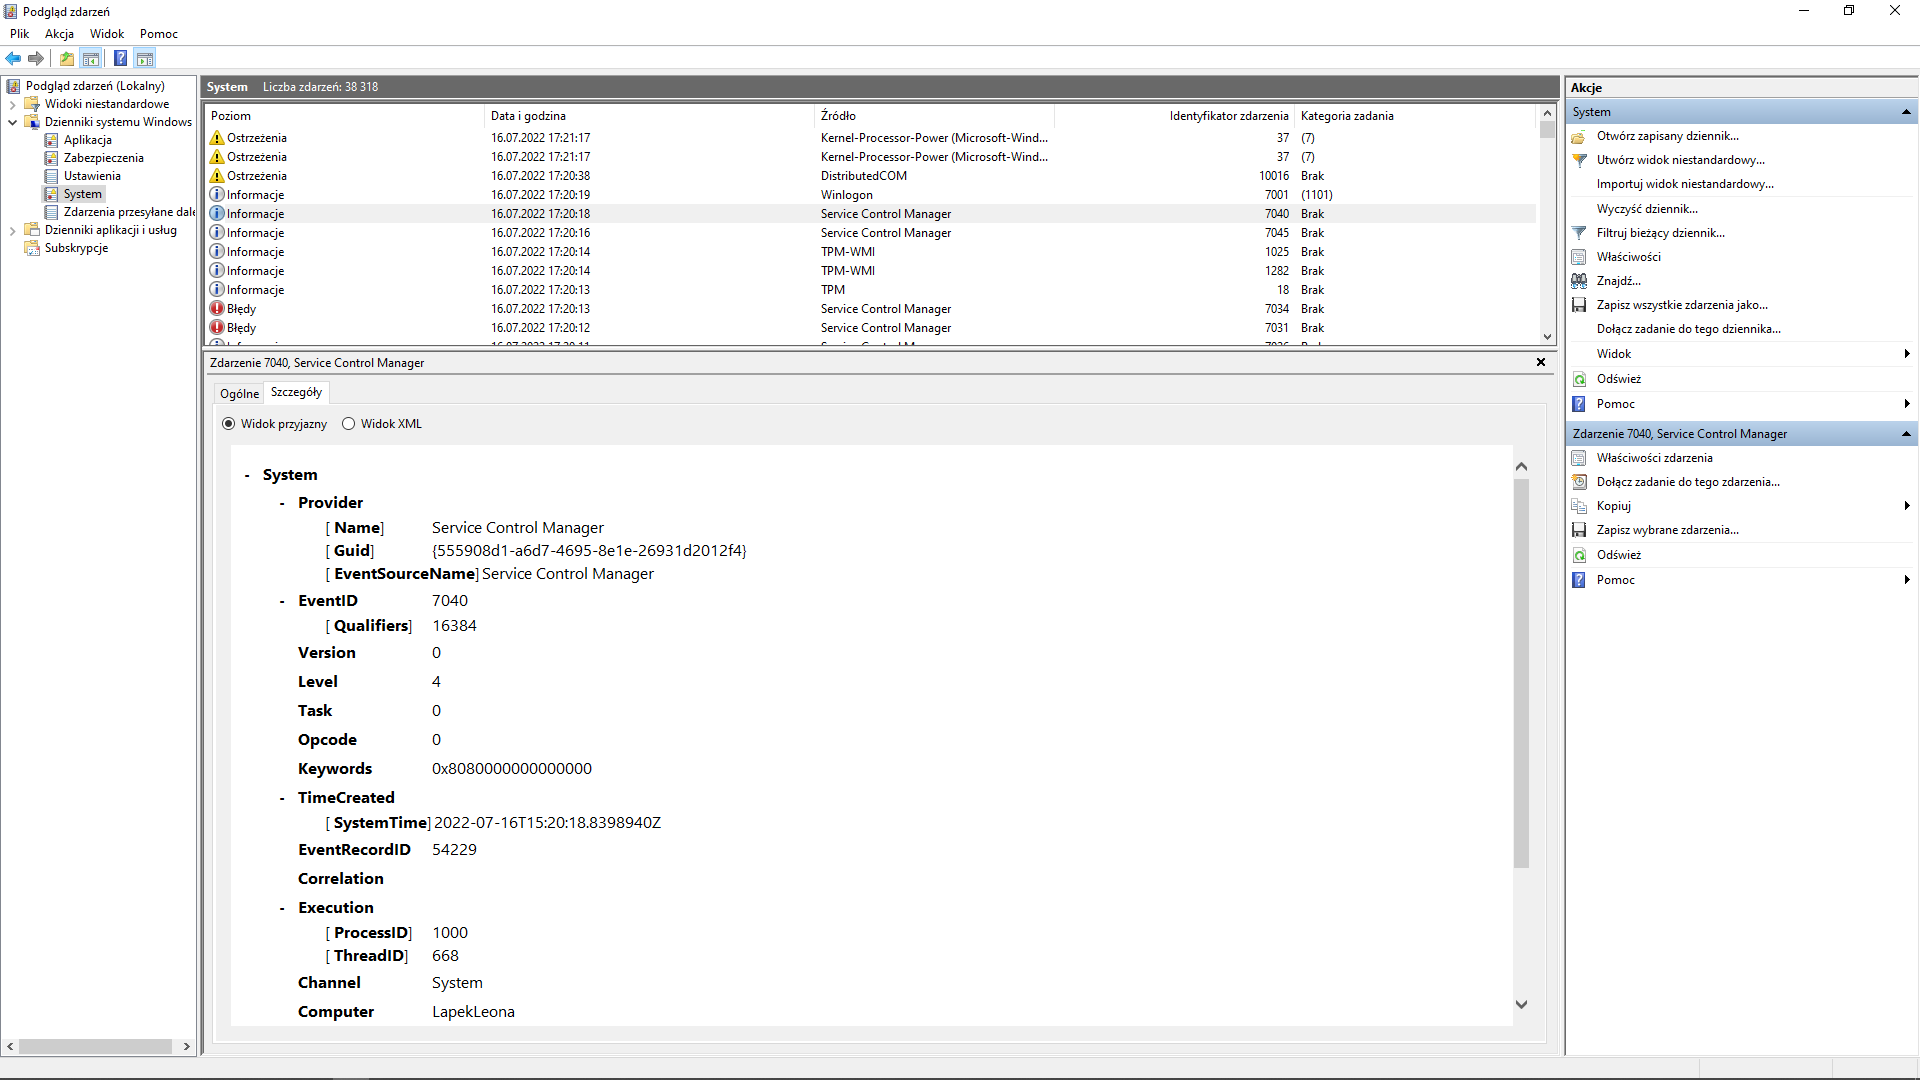This screenshot has height=1080, width=1920.
Task: Select the System log in tree
Action: coord(82,194)
